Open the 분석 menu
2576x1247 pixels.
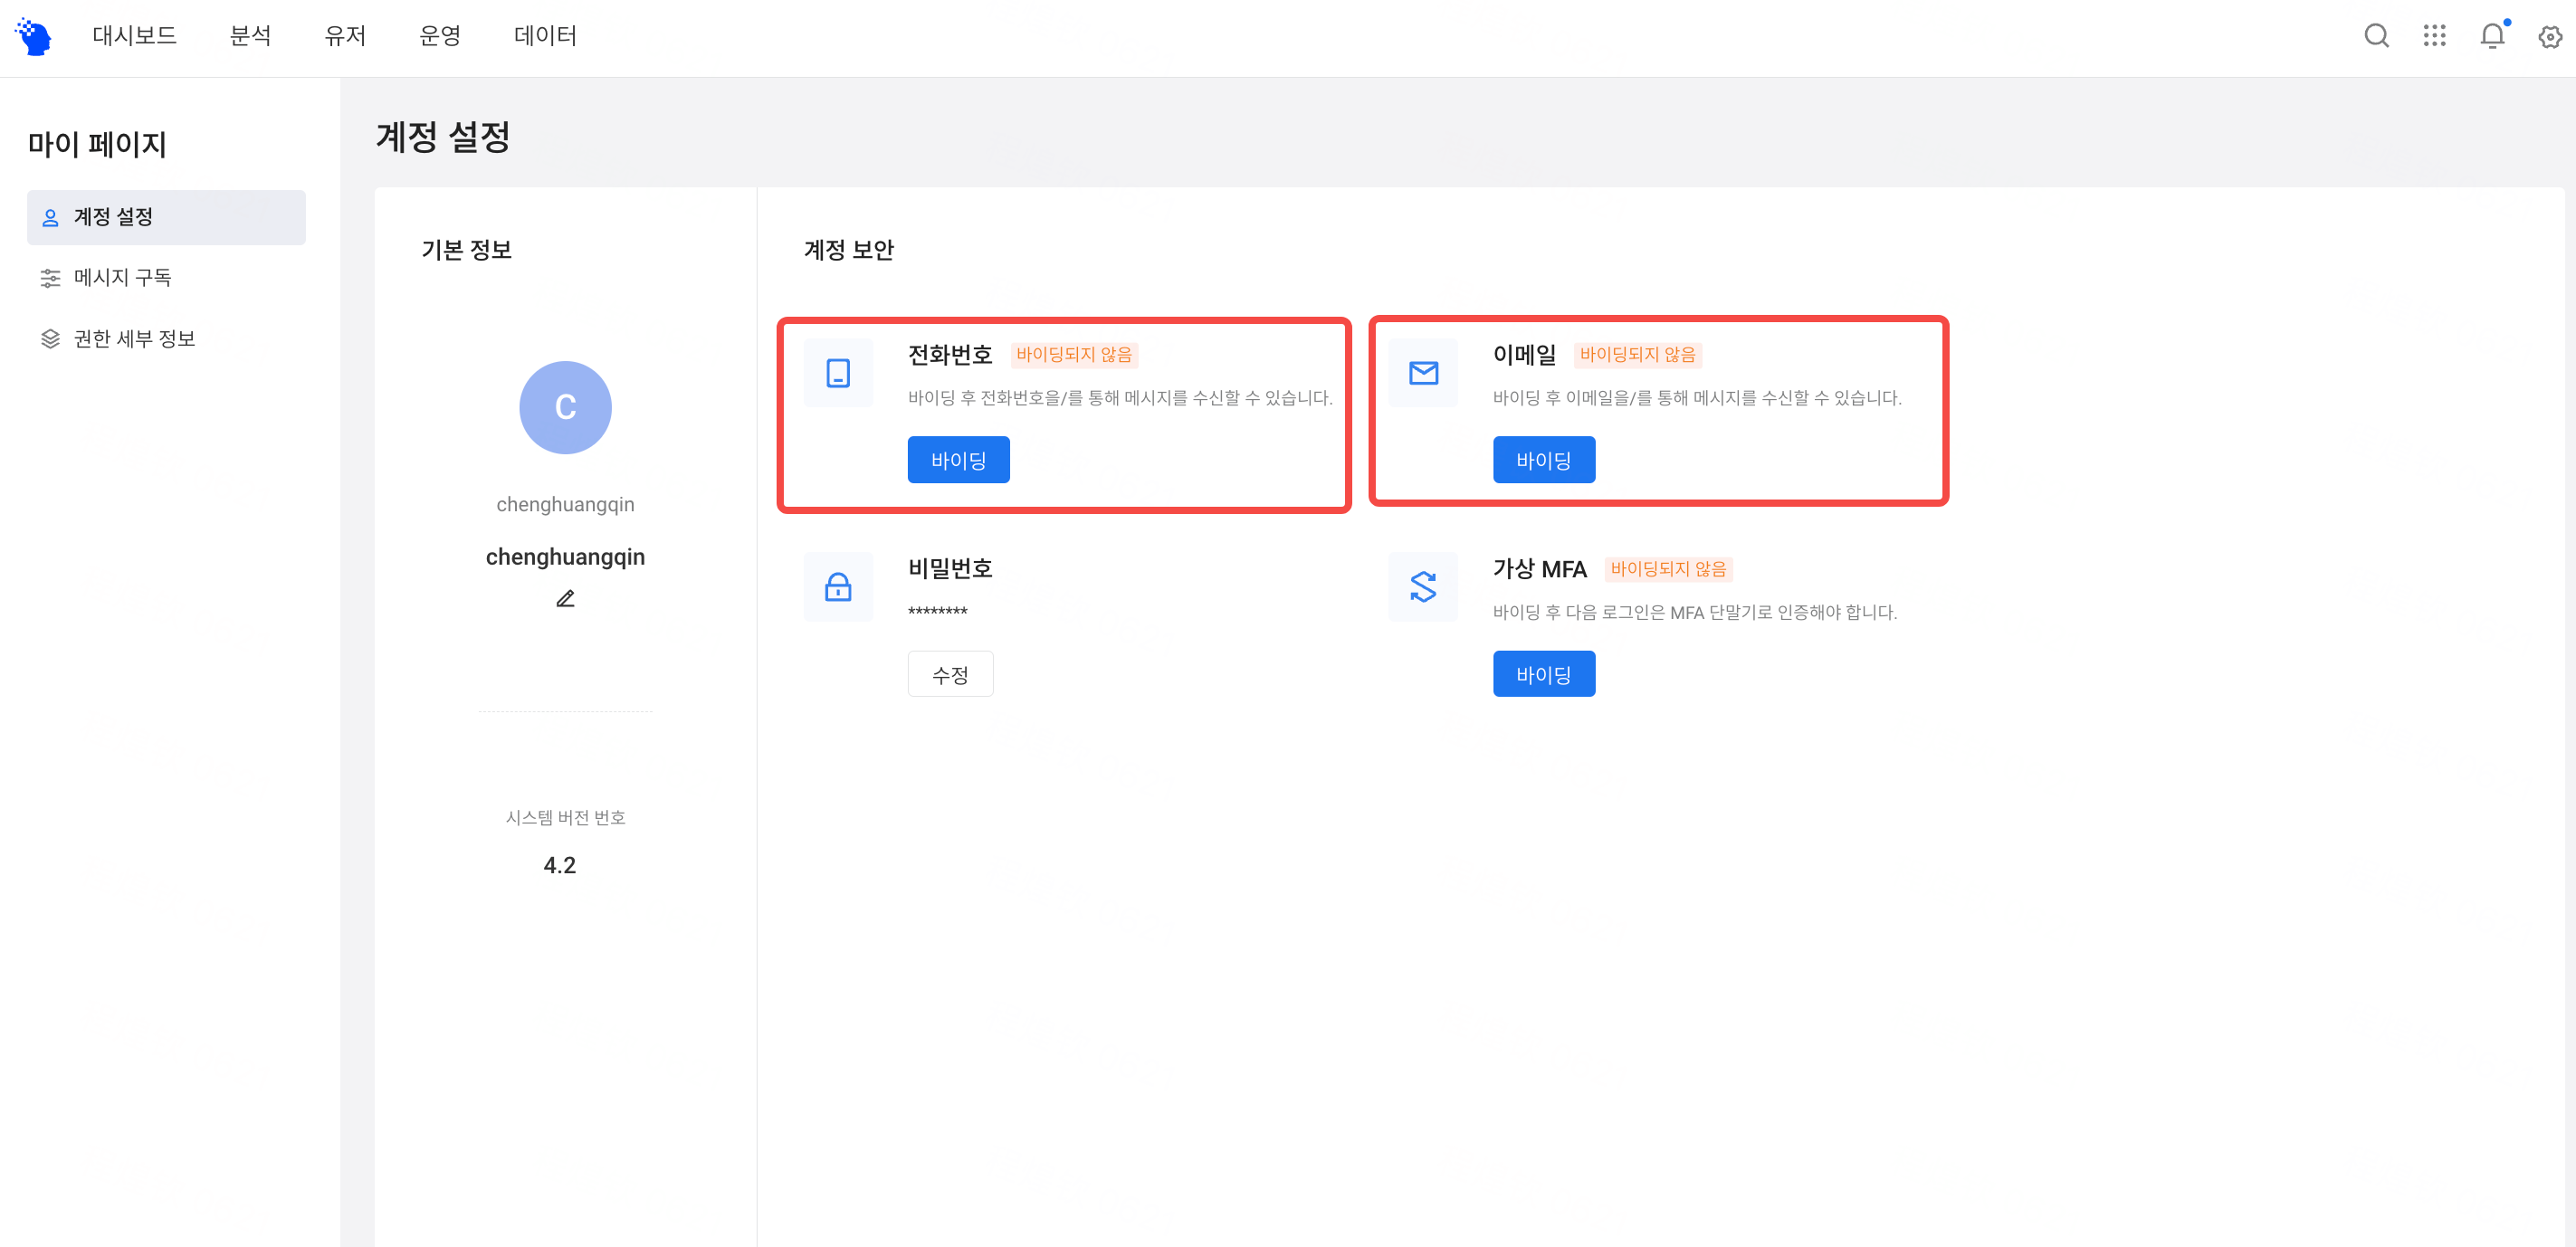coord(250,36)
